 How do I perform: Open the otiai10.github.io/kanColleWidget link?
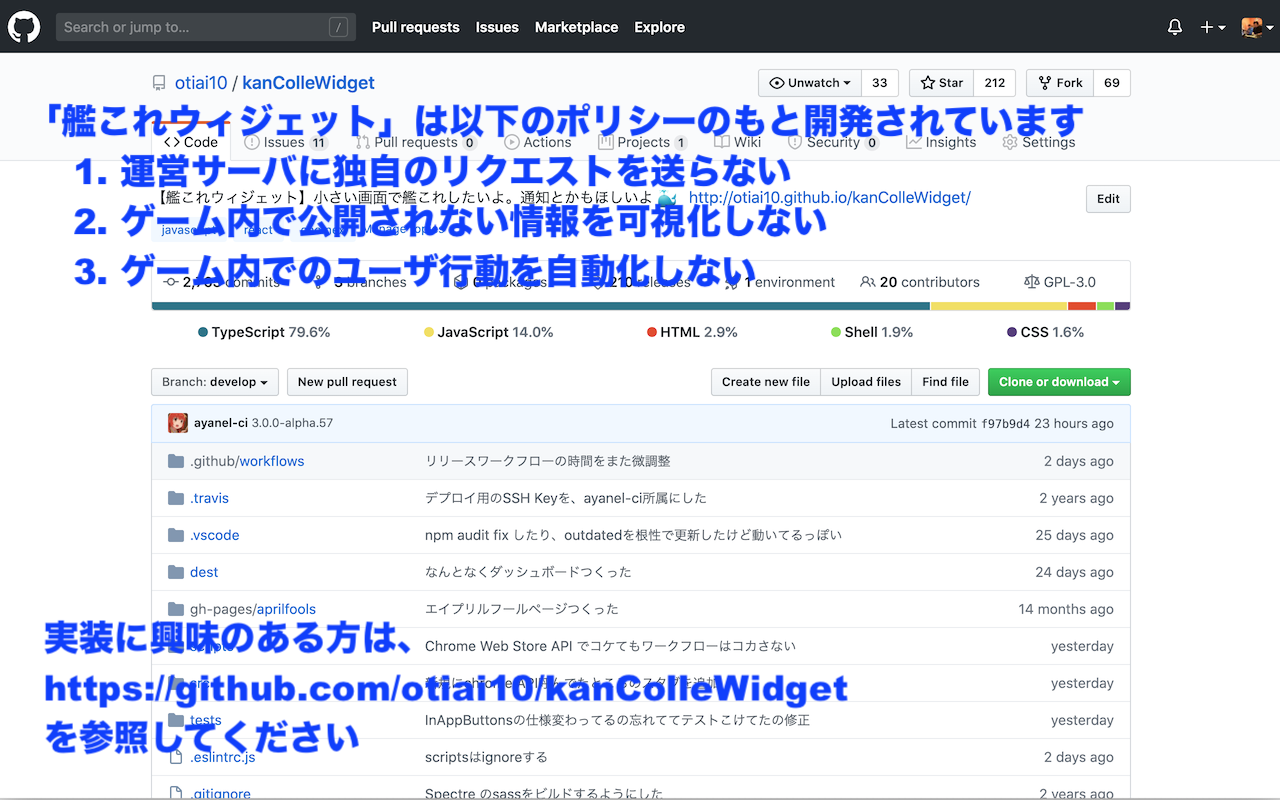(x=830, y=198)
